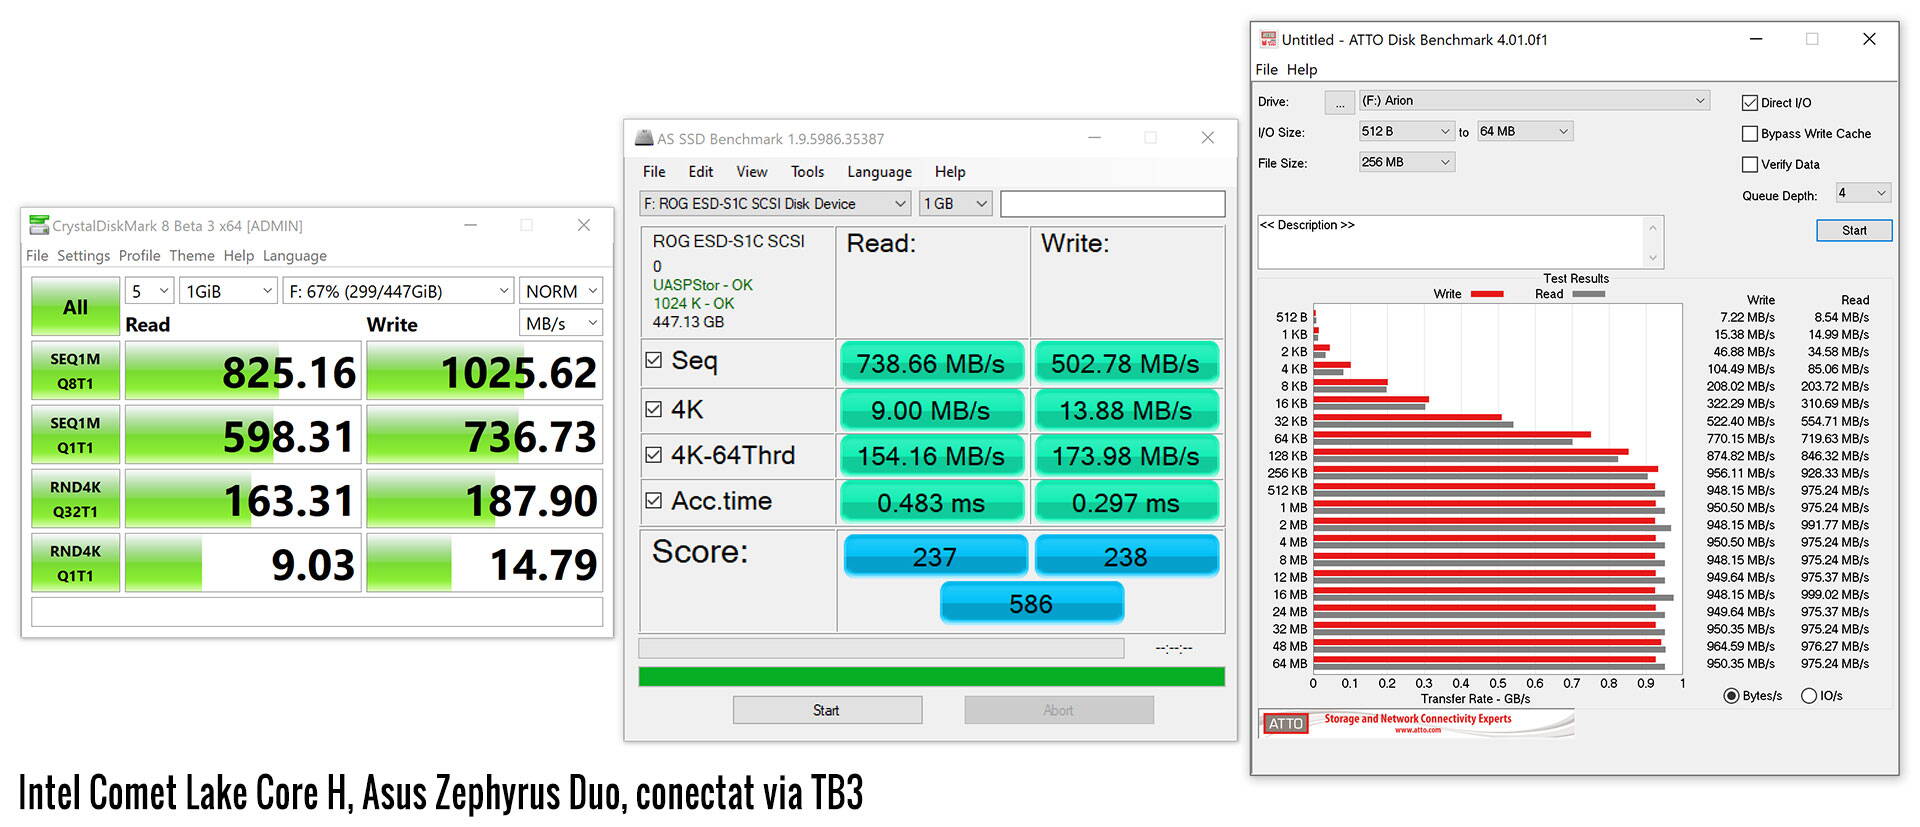Click the ATTO Disk Benchmark title icon
This screenshot has width=1920, height=827.
(1268, 40)
